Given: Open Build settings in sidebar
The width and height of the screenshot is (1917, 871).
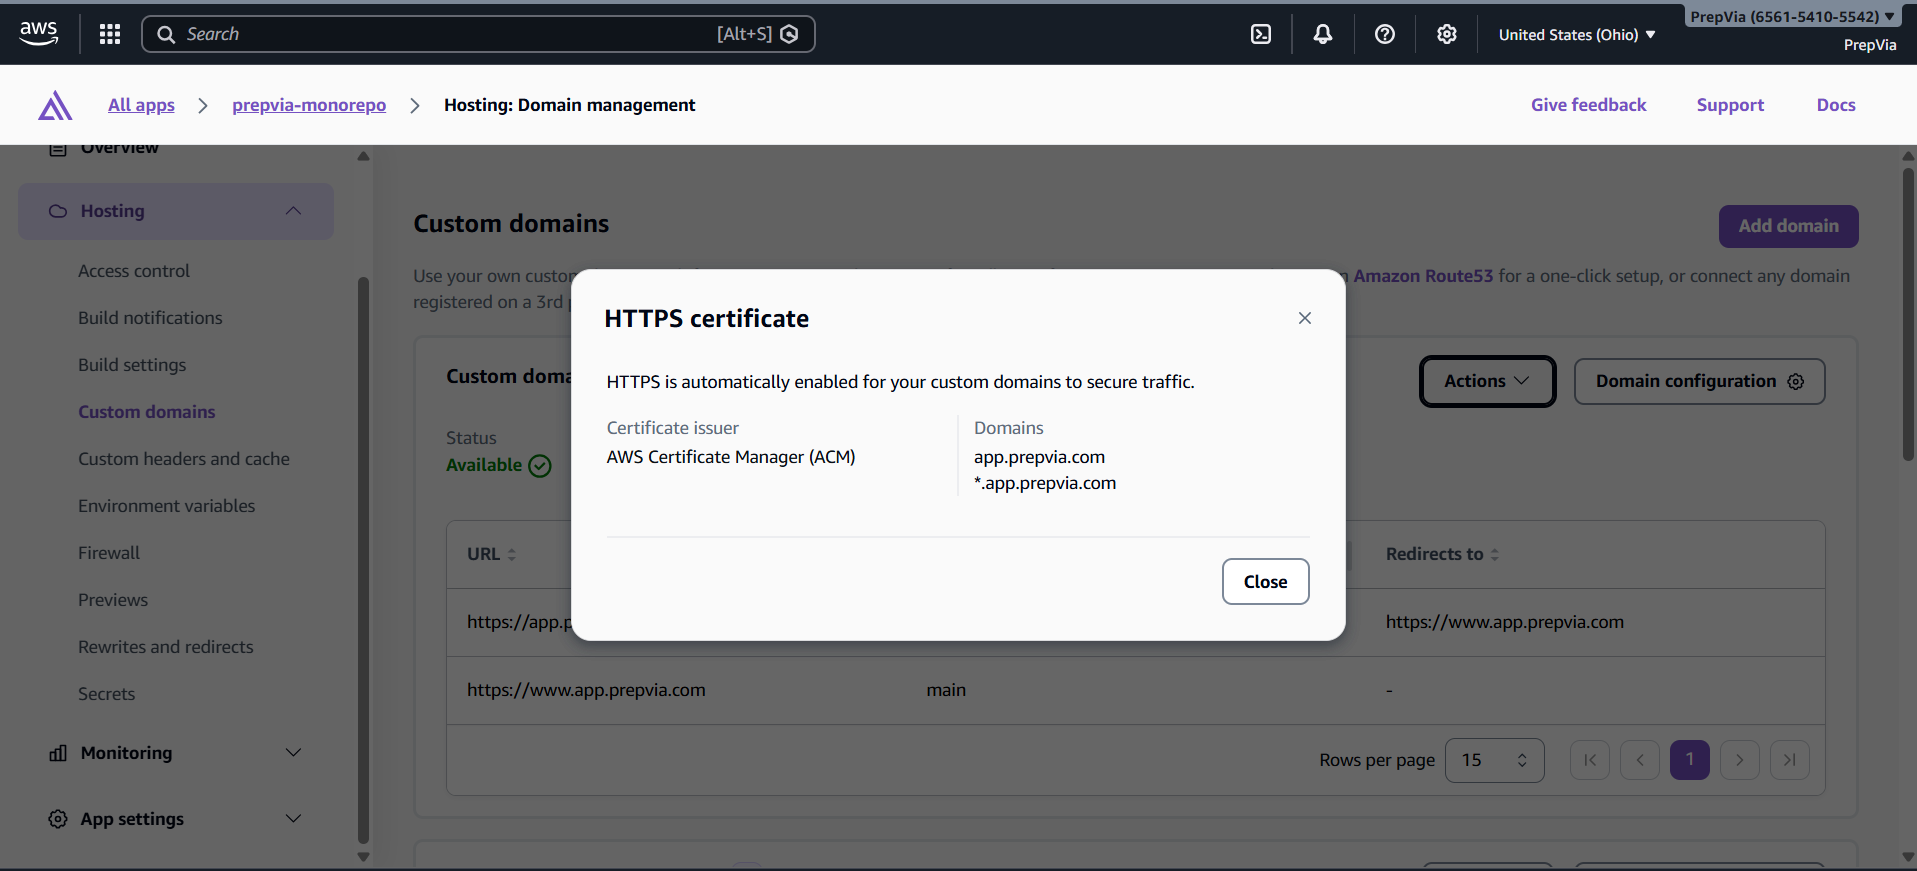Looking at the screenshot, I should (x=132, y=365).
